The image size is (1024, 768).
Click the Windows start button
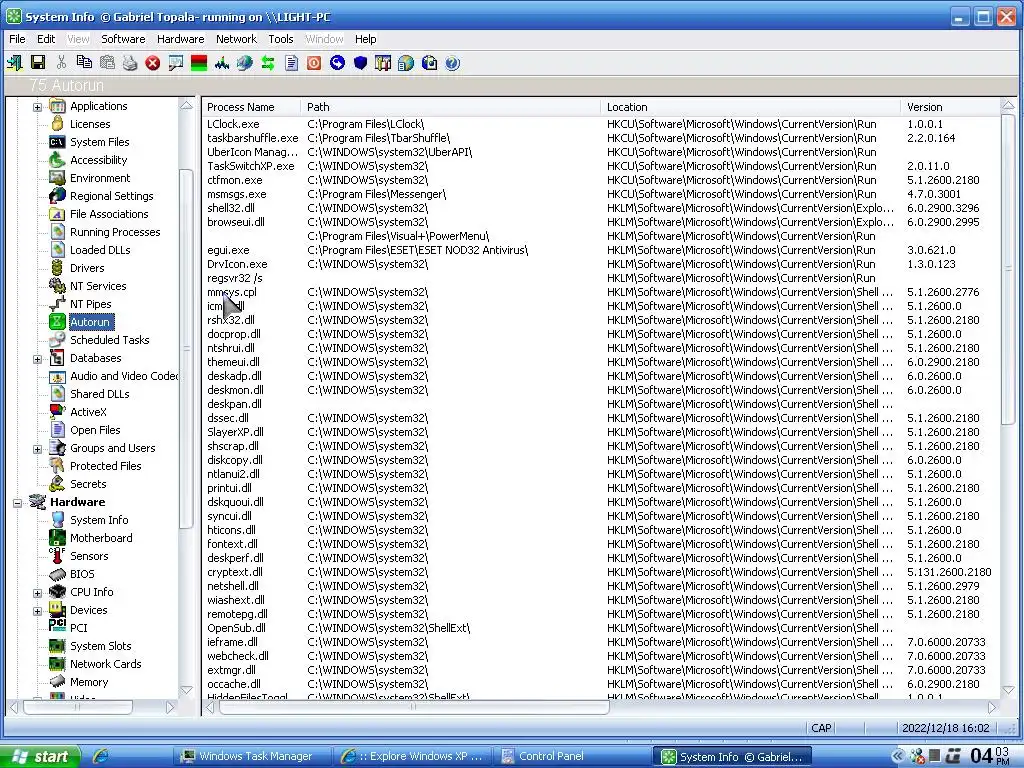click(39, 756)
